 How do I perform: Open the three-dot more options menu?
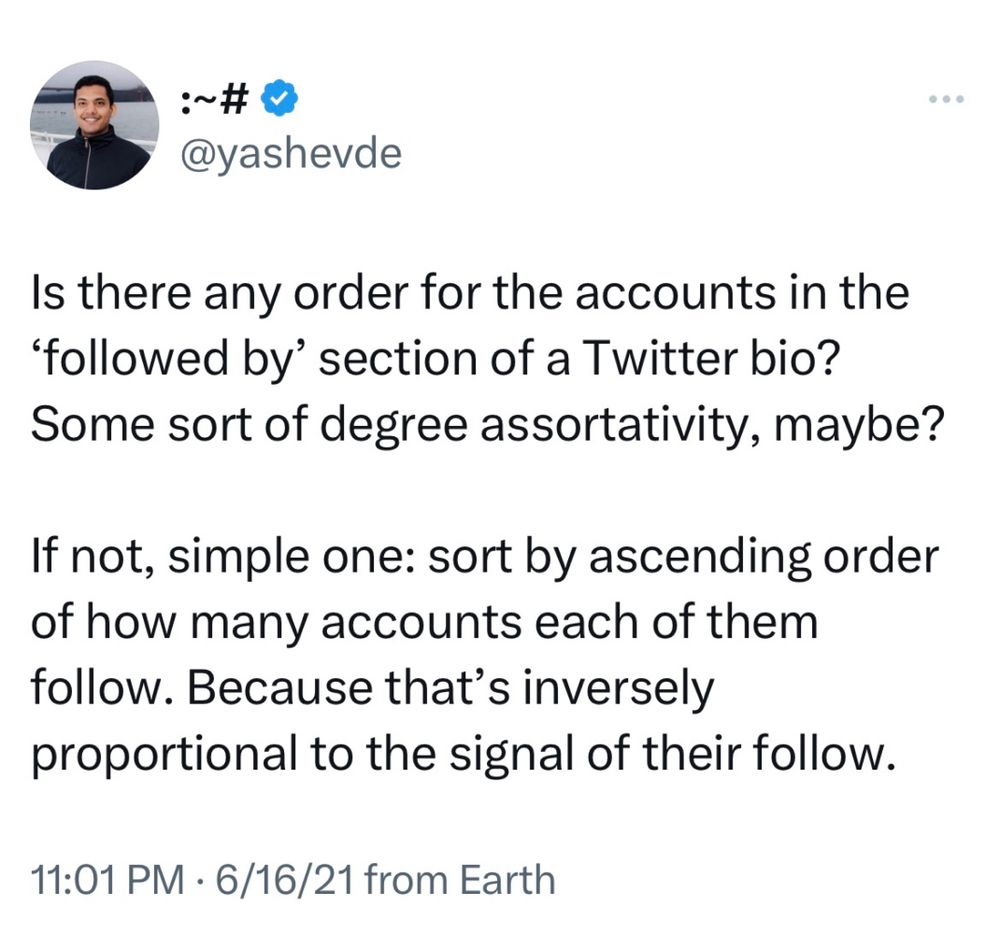pyautogui.click(x=944, y=100)
